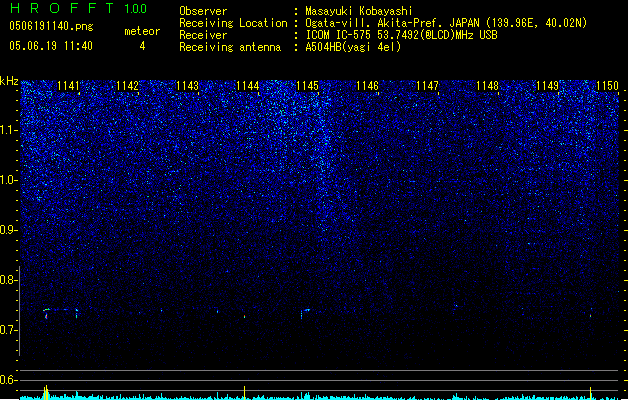
Task: Click the date 05.06.19 11:40
Action: click(x=51, y=46)
